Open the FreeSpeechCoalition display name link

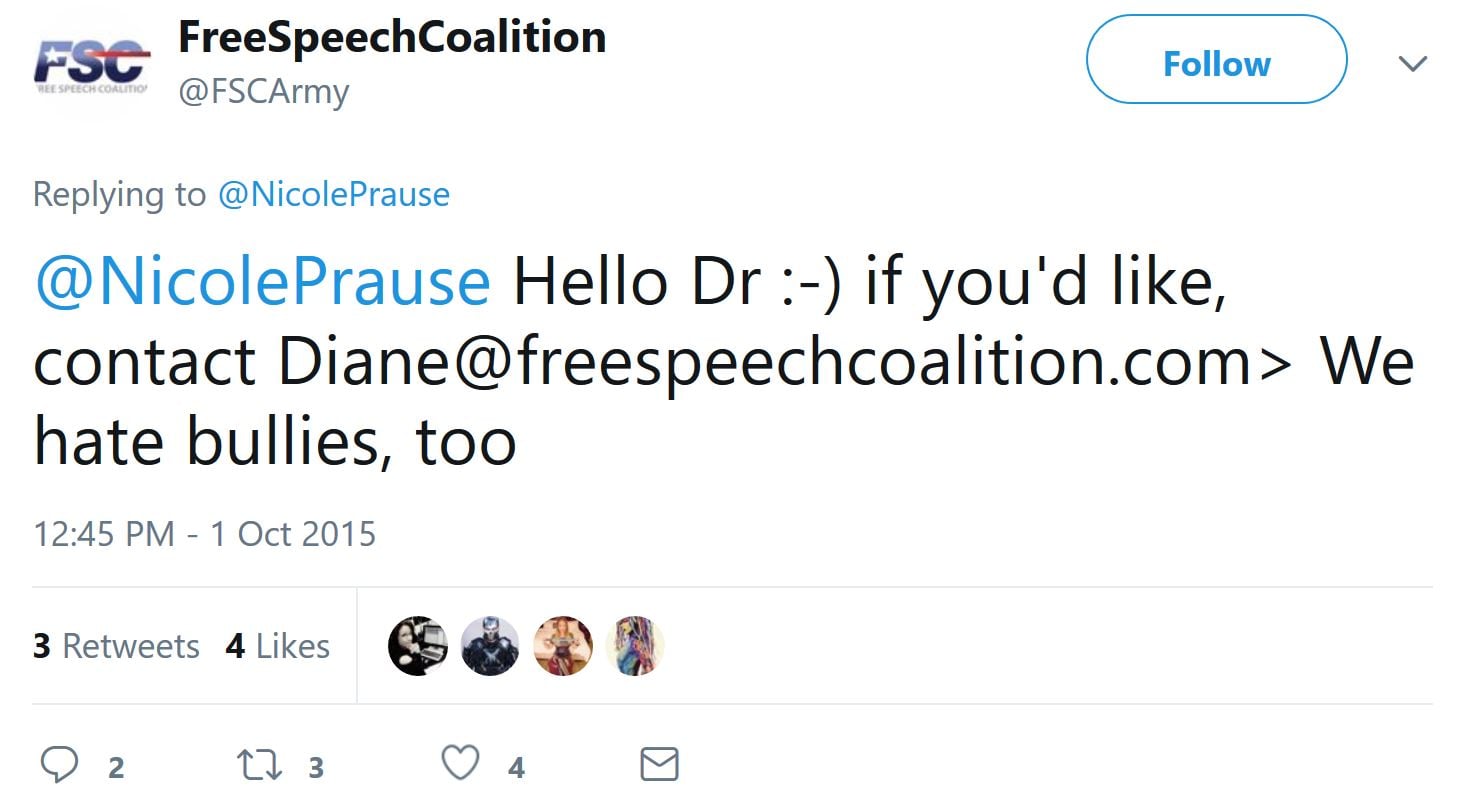coord(392,38)
